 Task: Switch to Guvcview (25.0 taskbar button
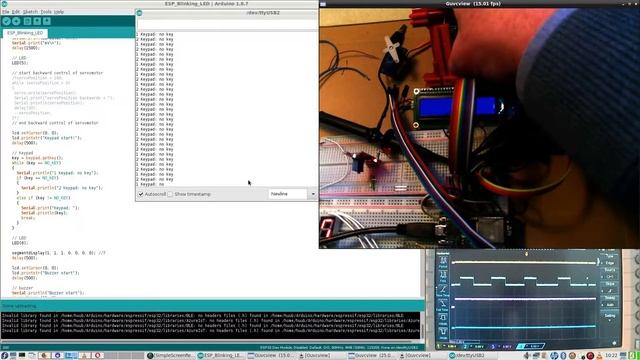(x=372, y=356)
